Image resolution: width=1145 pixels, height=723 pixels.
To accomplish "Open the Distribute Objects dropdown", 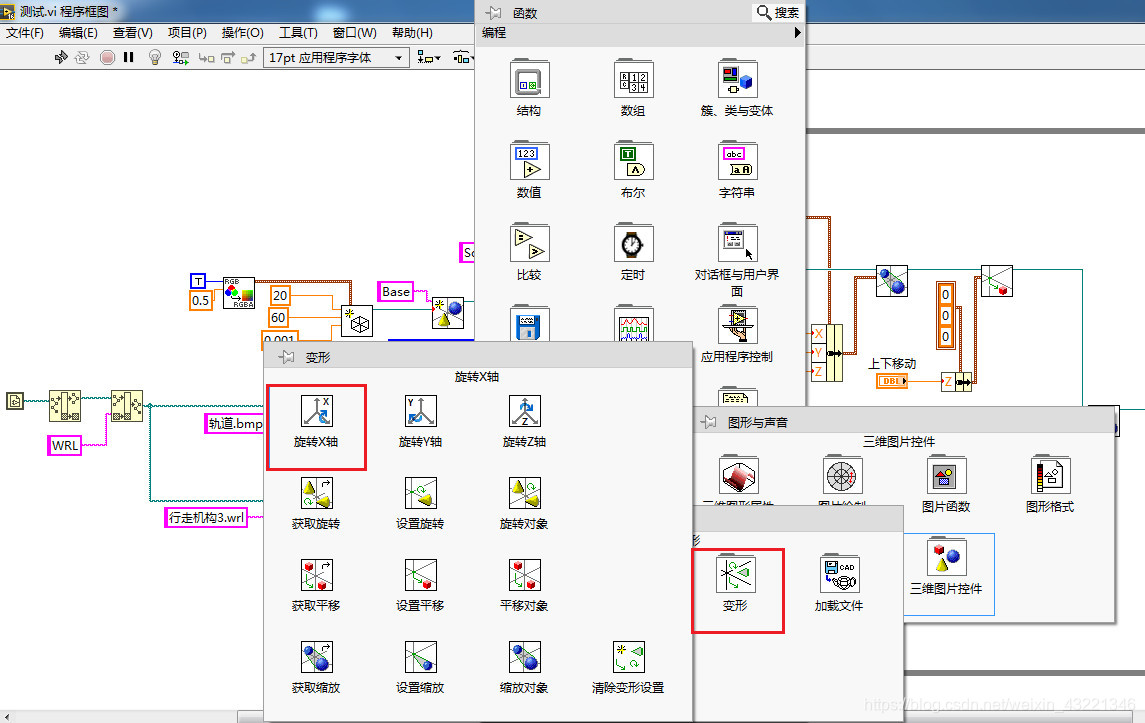I will [x=462, y=58].
